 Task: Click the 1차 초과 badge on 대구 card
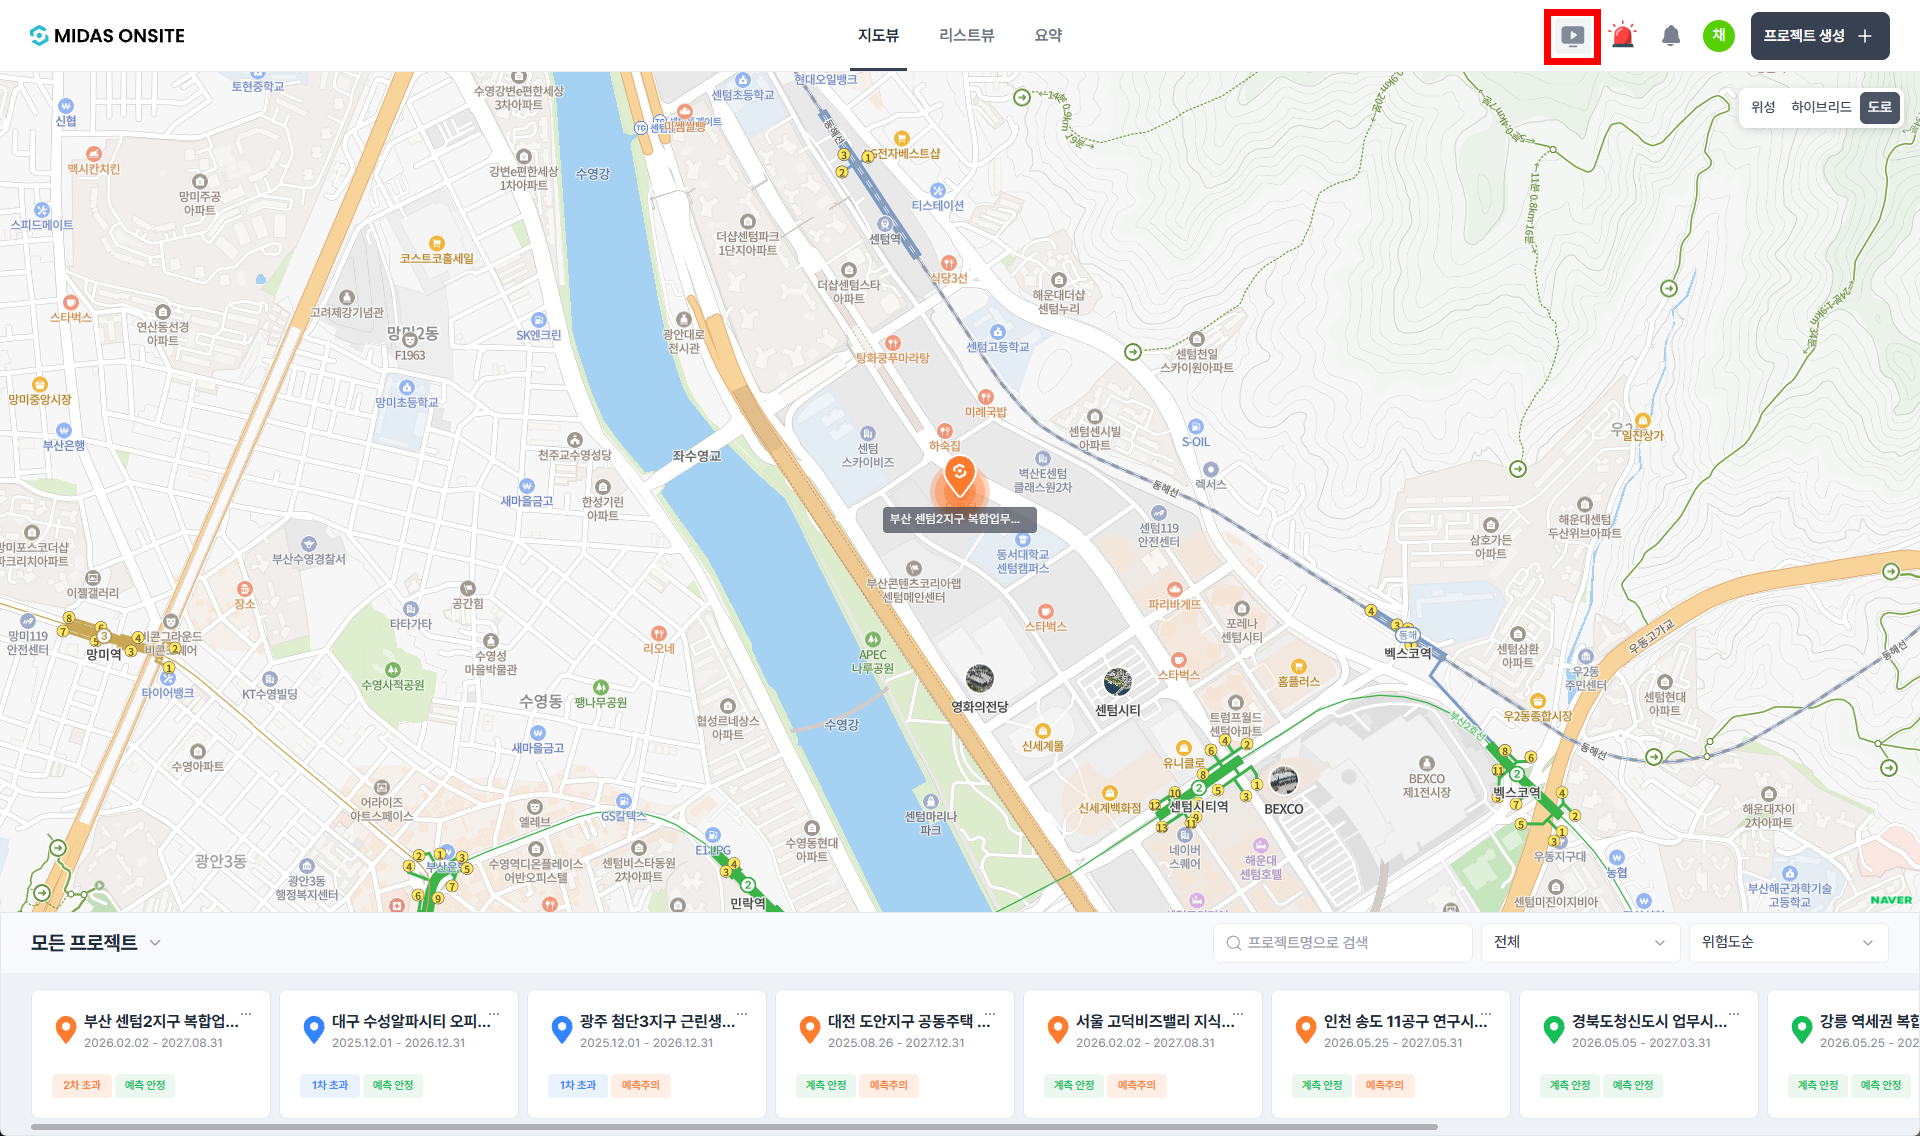[x=330, y=1085]
